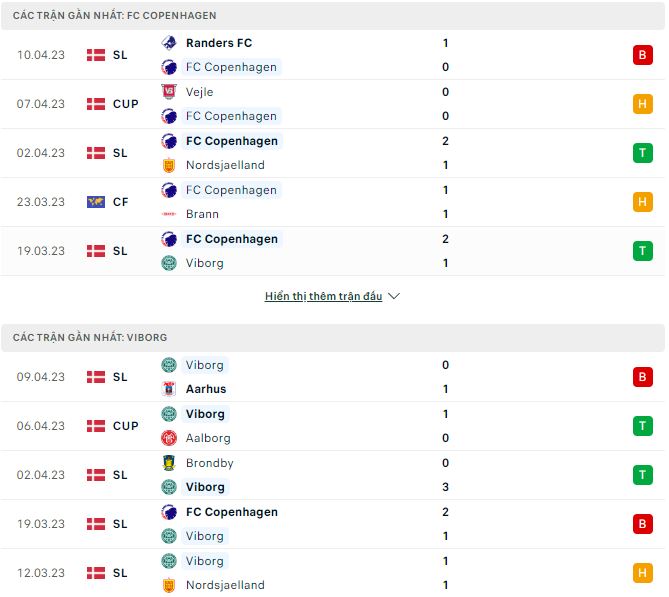Click the Brondby club crest
Viewport: 669px width, 597px height.
point(169,463)
